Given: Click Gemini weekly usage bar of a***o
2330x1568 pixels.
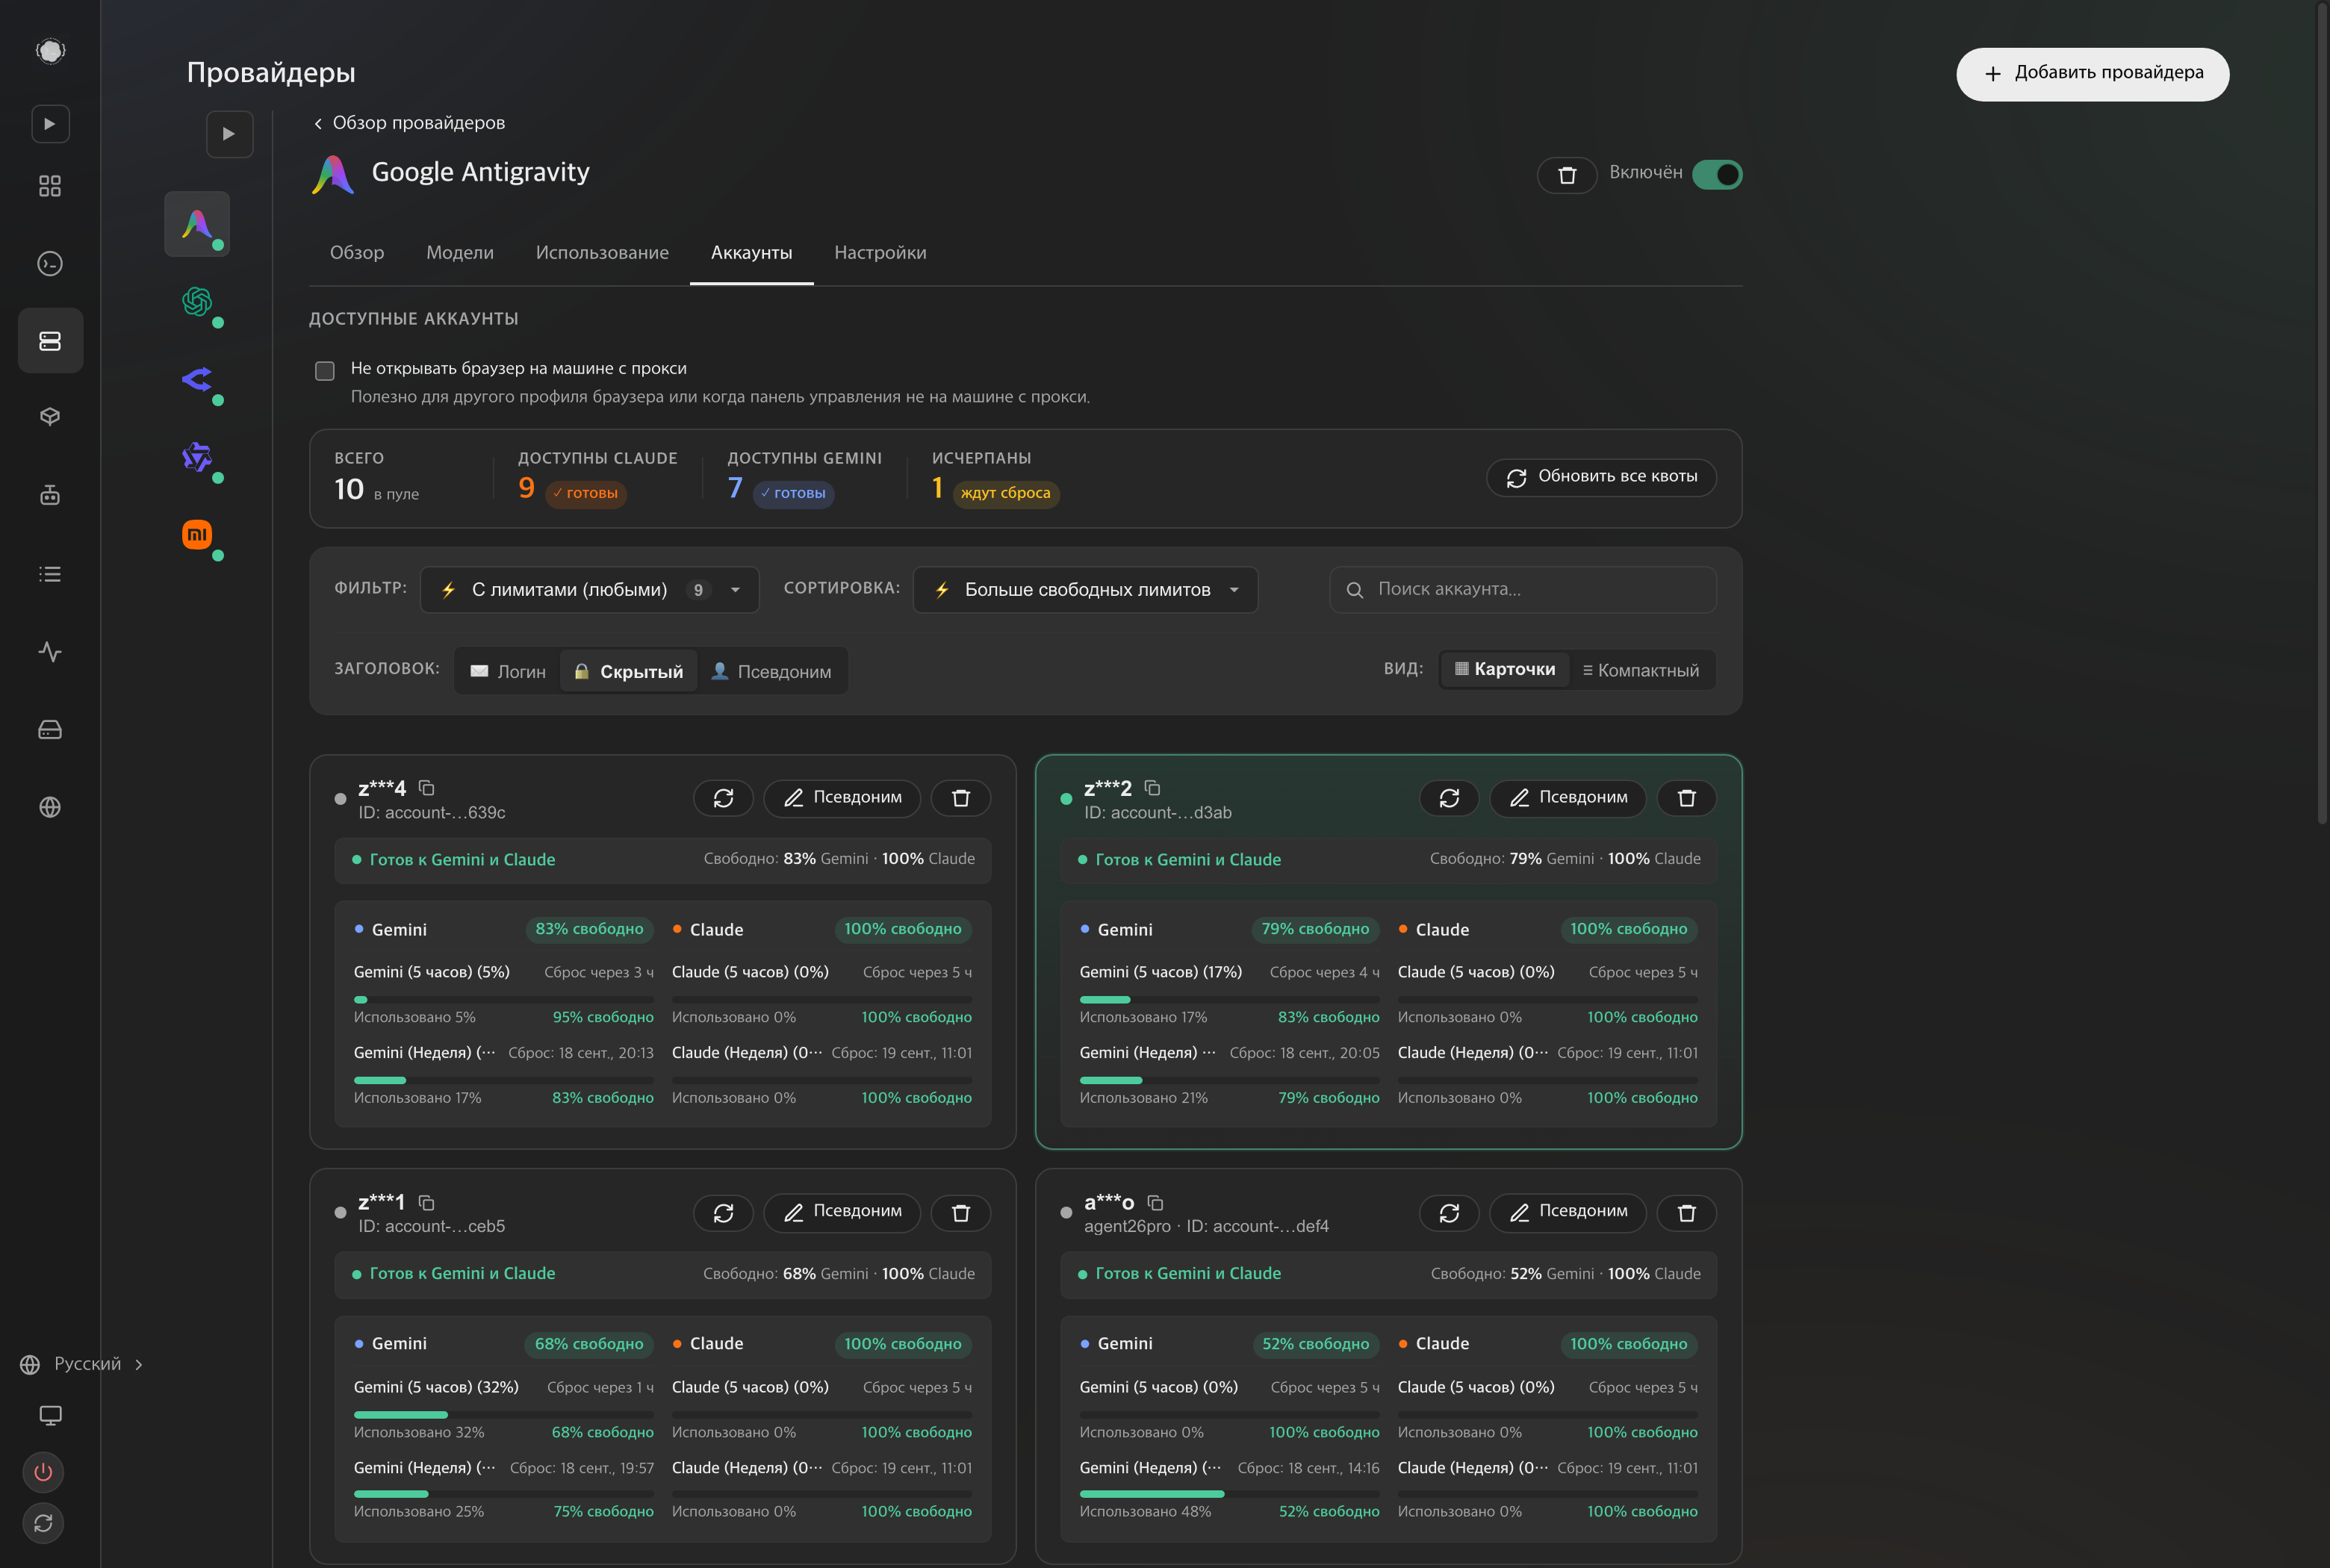Looking at the screenshot, I should point(1229,1494).
